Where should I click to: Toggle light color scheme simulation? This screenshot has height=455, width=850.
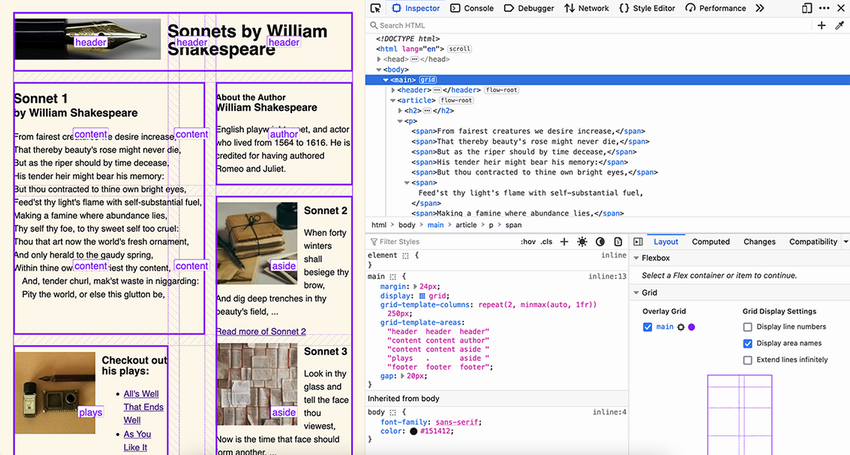tap(583, 242)
